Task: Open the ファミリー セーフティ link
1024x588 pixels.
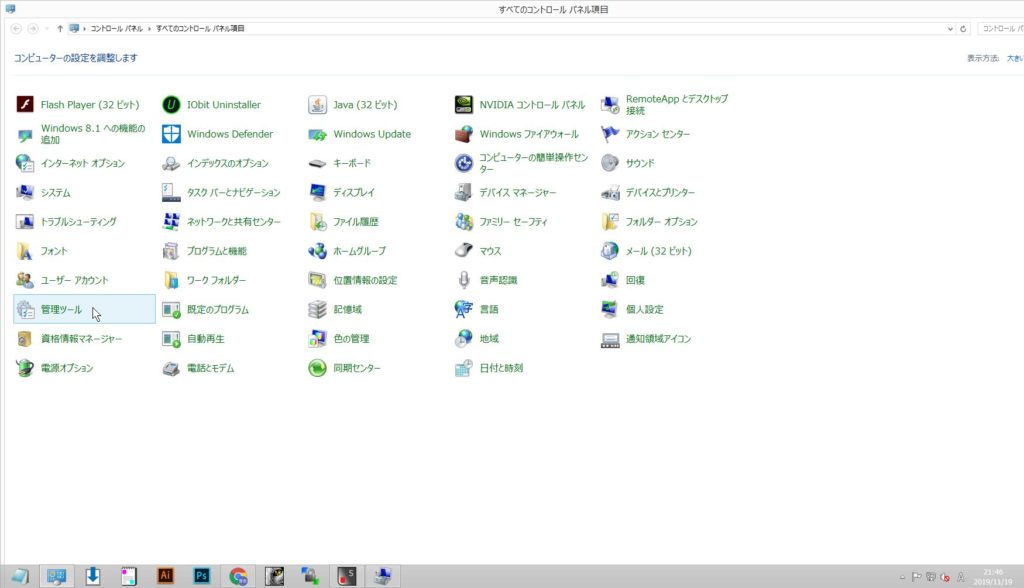Action: [x=513, y=221]
